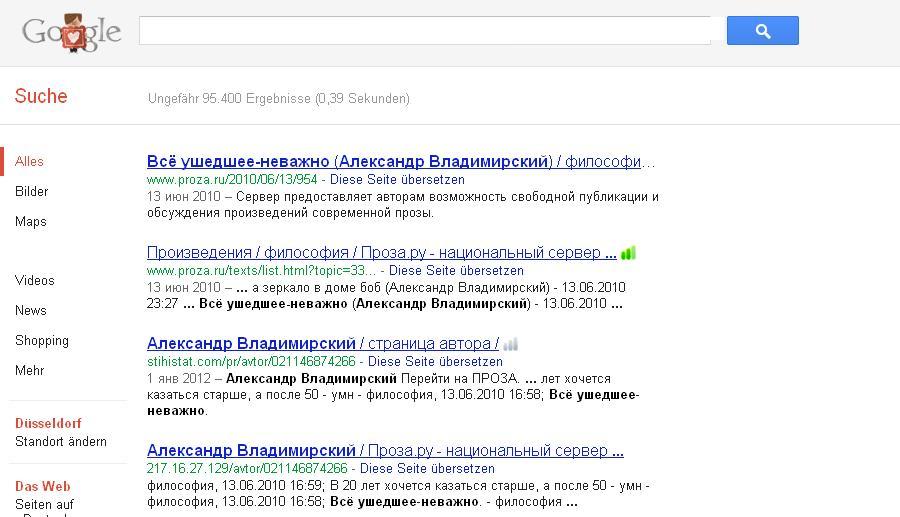This screenshot has width=900, height=517.
Task: Translate the 217.16.27.129 result page
Action: [427, 469]
